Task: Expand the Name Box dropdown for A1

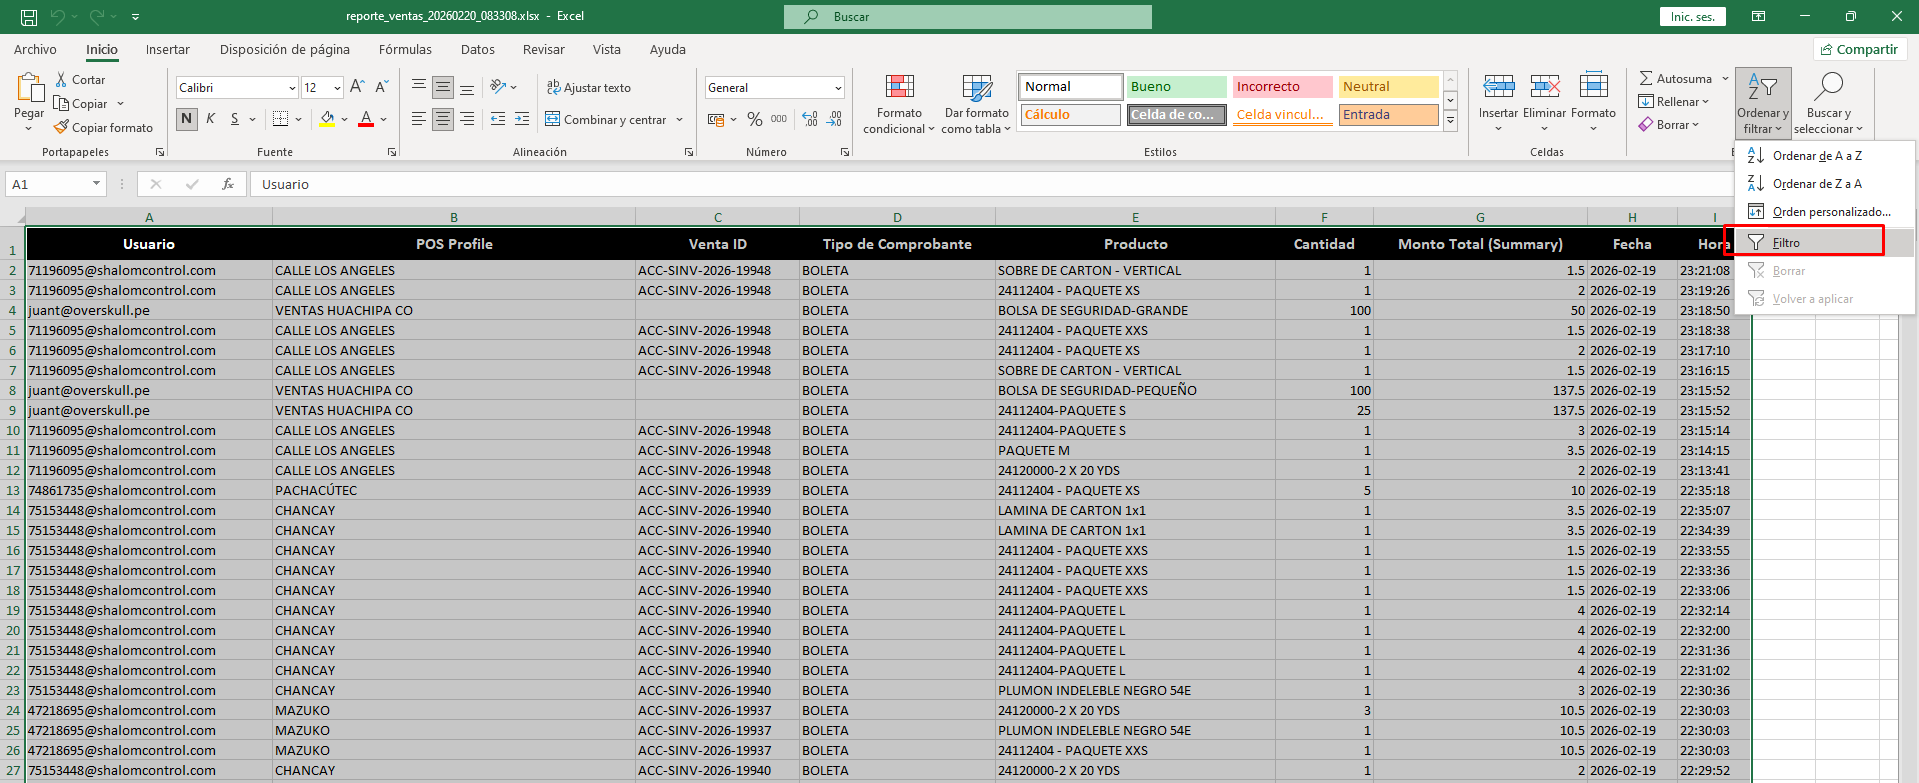Action: point(96,184)
